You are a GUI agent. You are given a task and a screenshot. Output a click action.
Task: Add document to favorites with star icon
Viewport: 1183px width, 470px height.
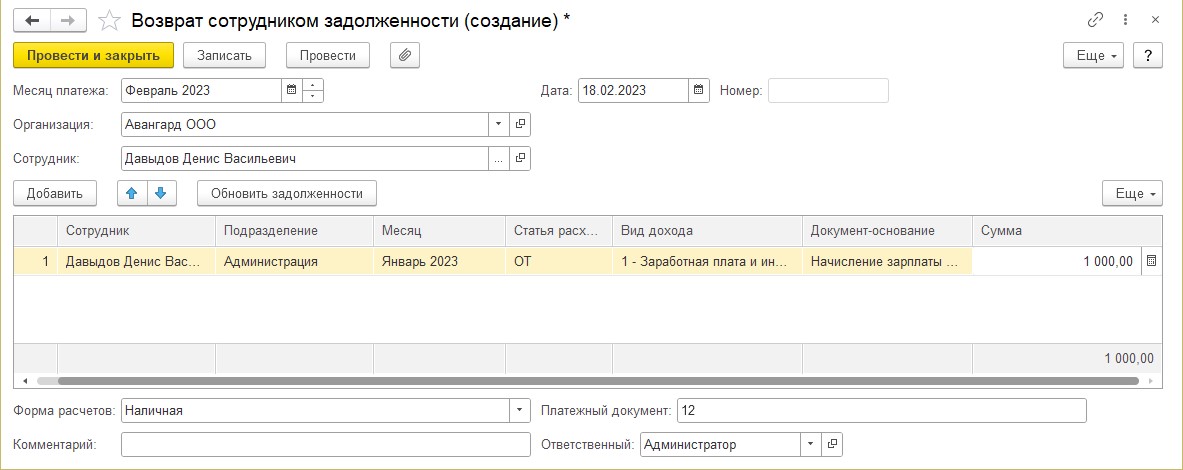[x=110, y=20]
